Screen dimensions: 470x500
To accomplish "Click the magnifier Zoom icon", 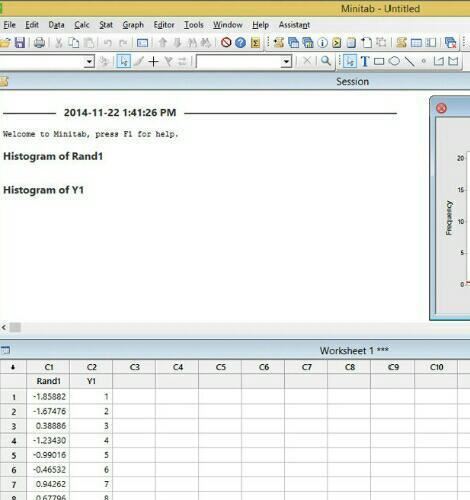I will point(326,61).
